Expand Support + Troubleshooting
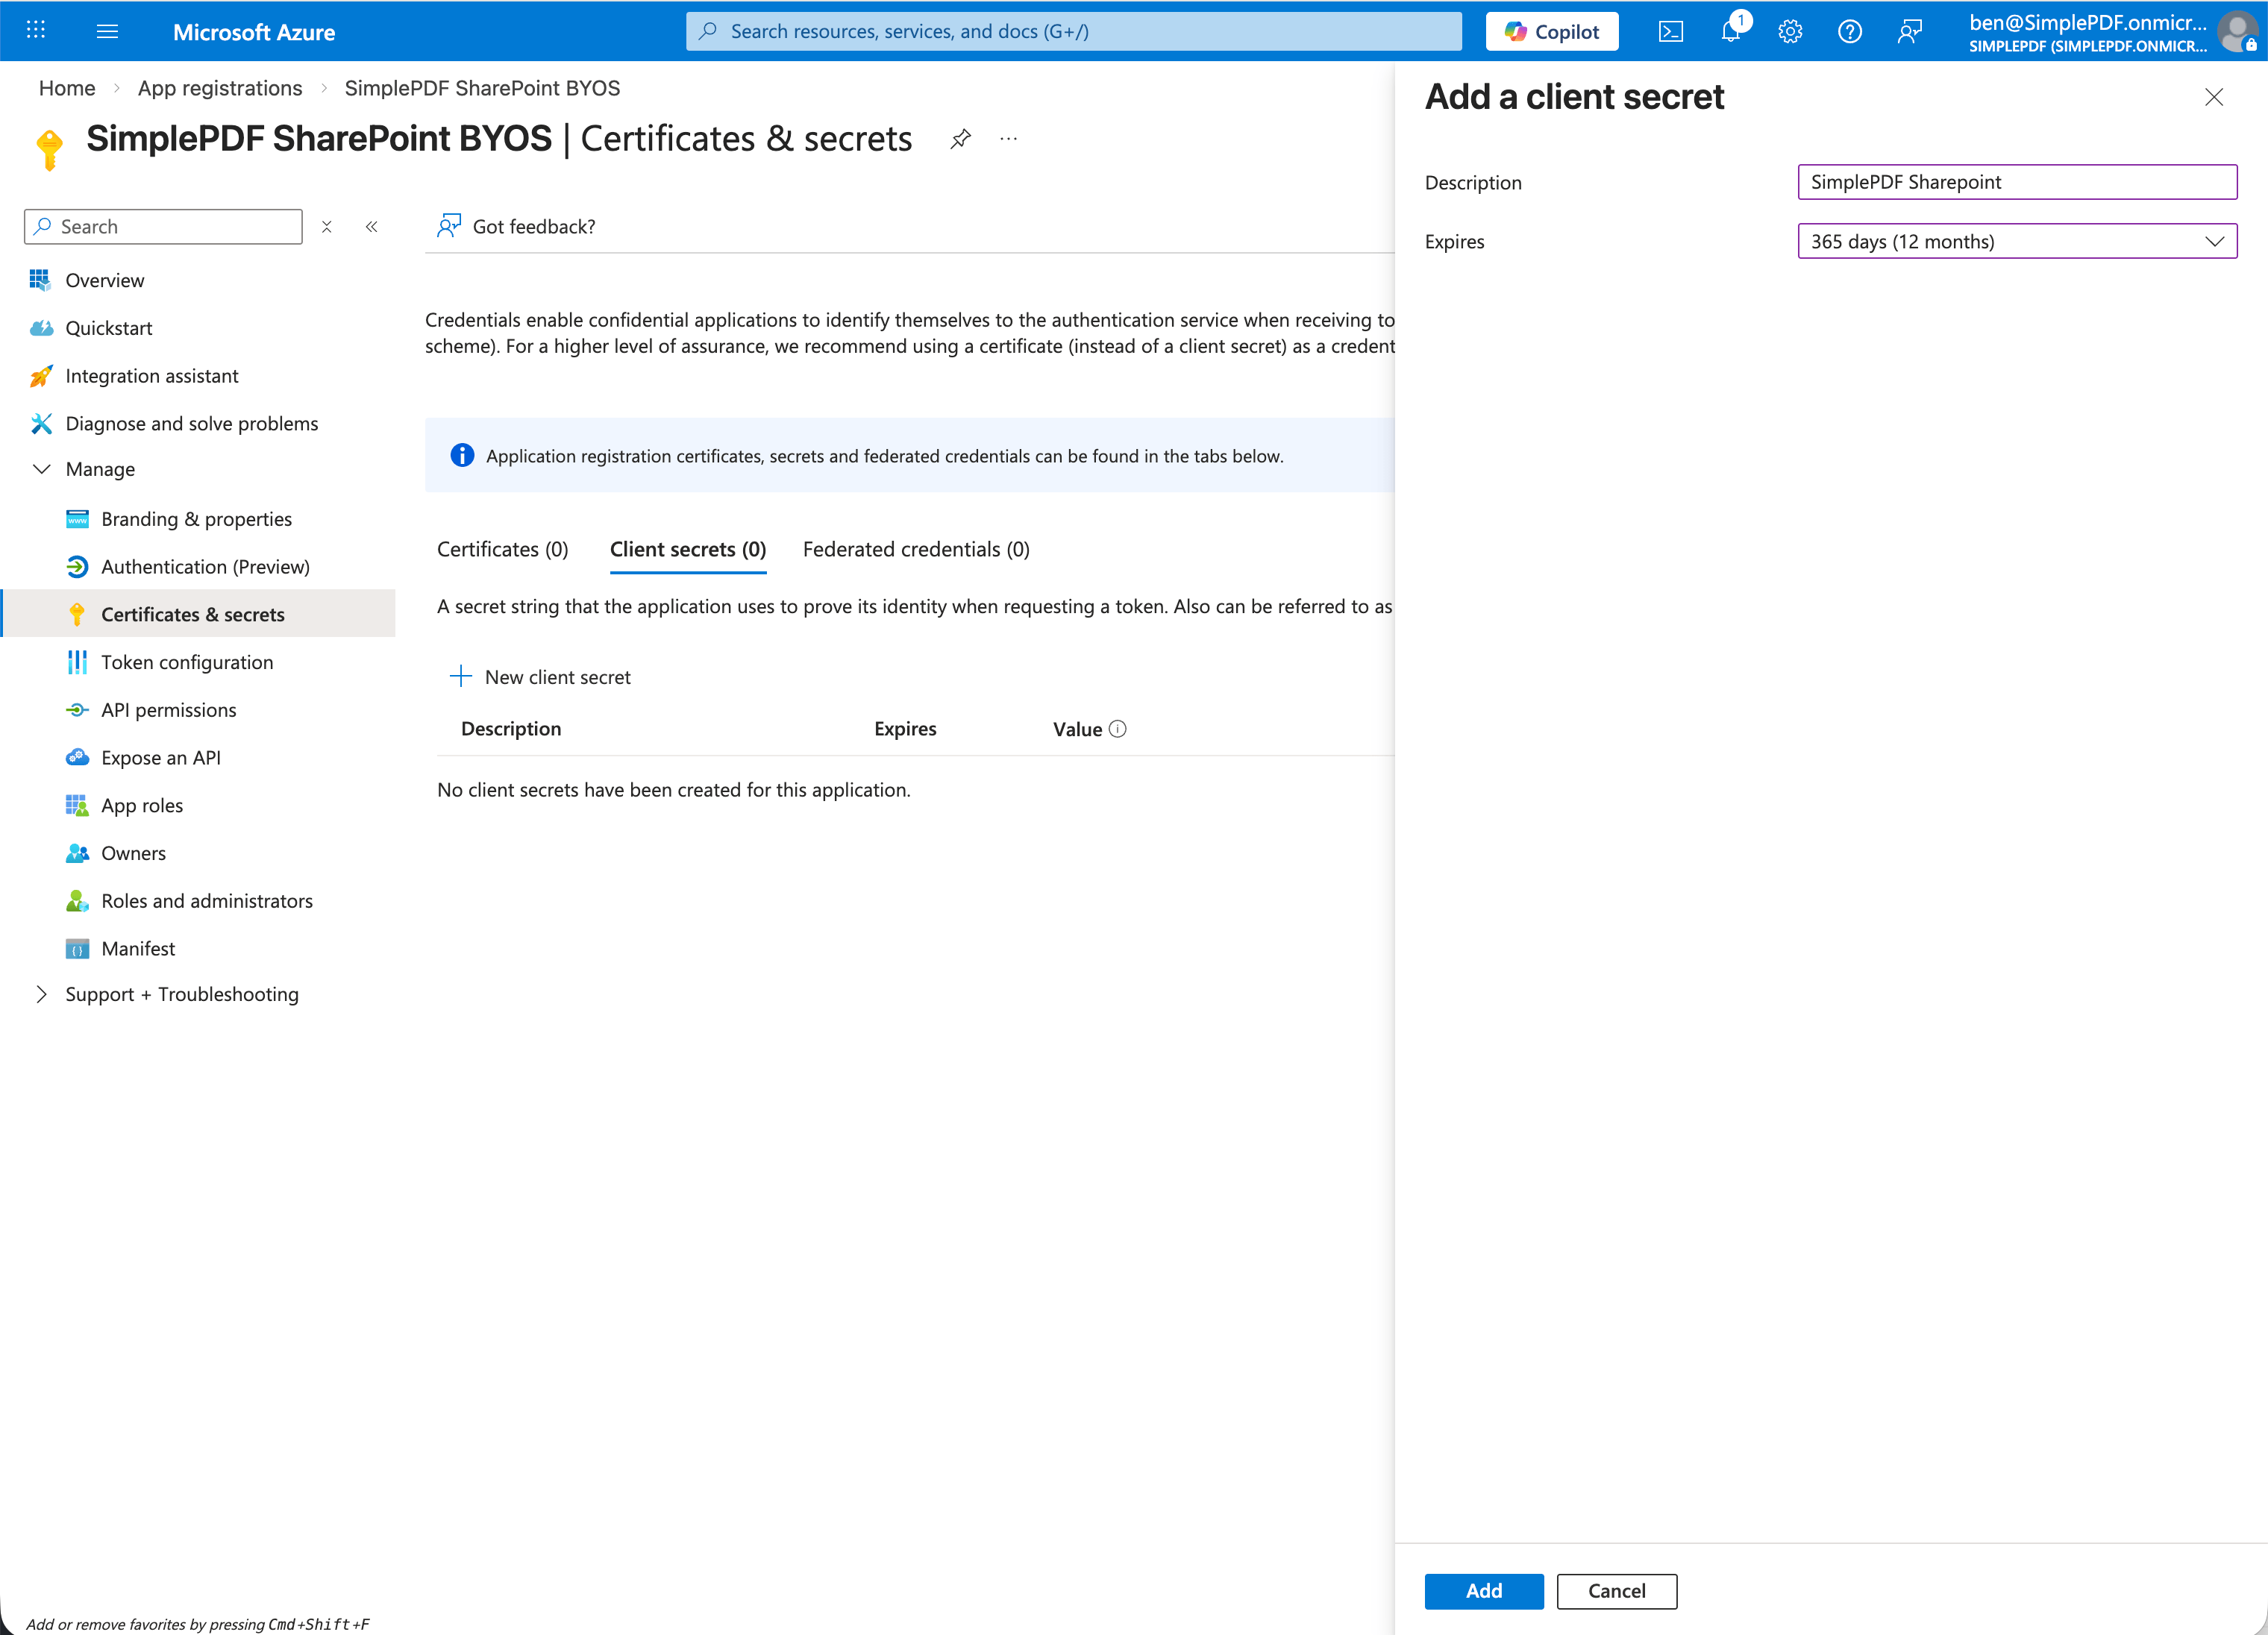Image resolution: width=2268 pixels, height=1635 pixels. pos(42,994)
